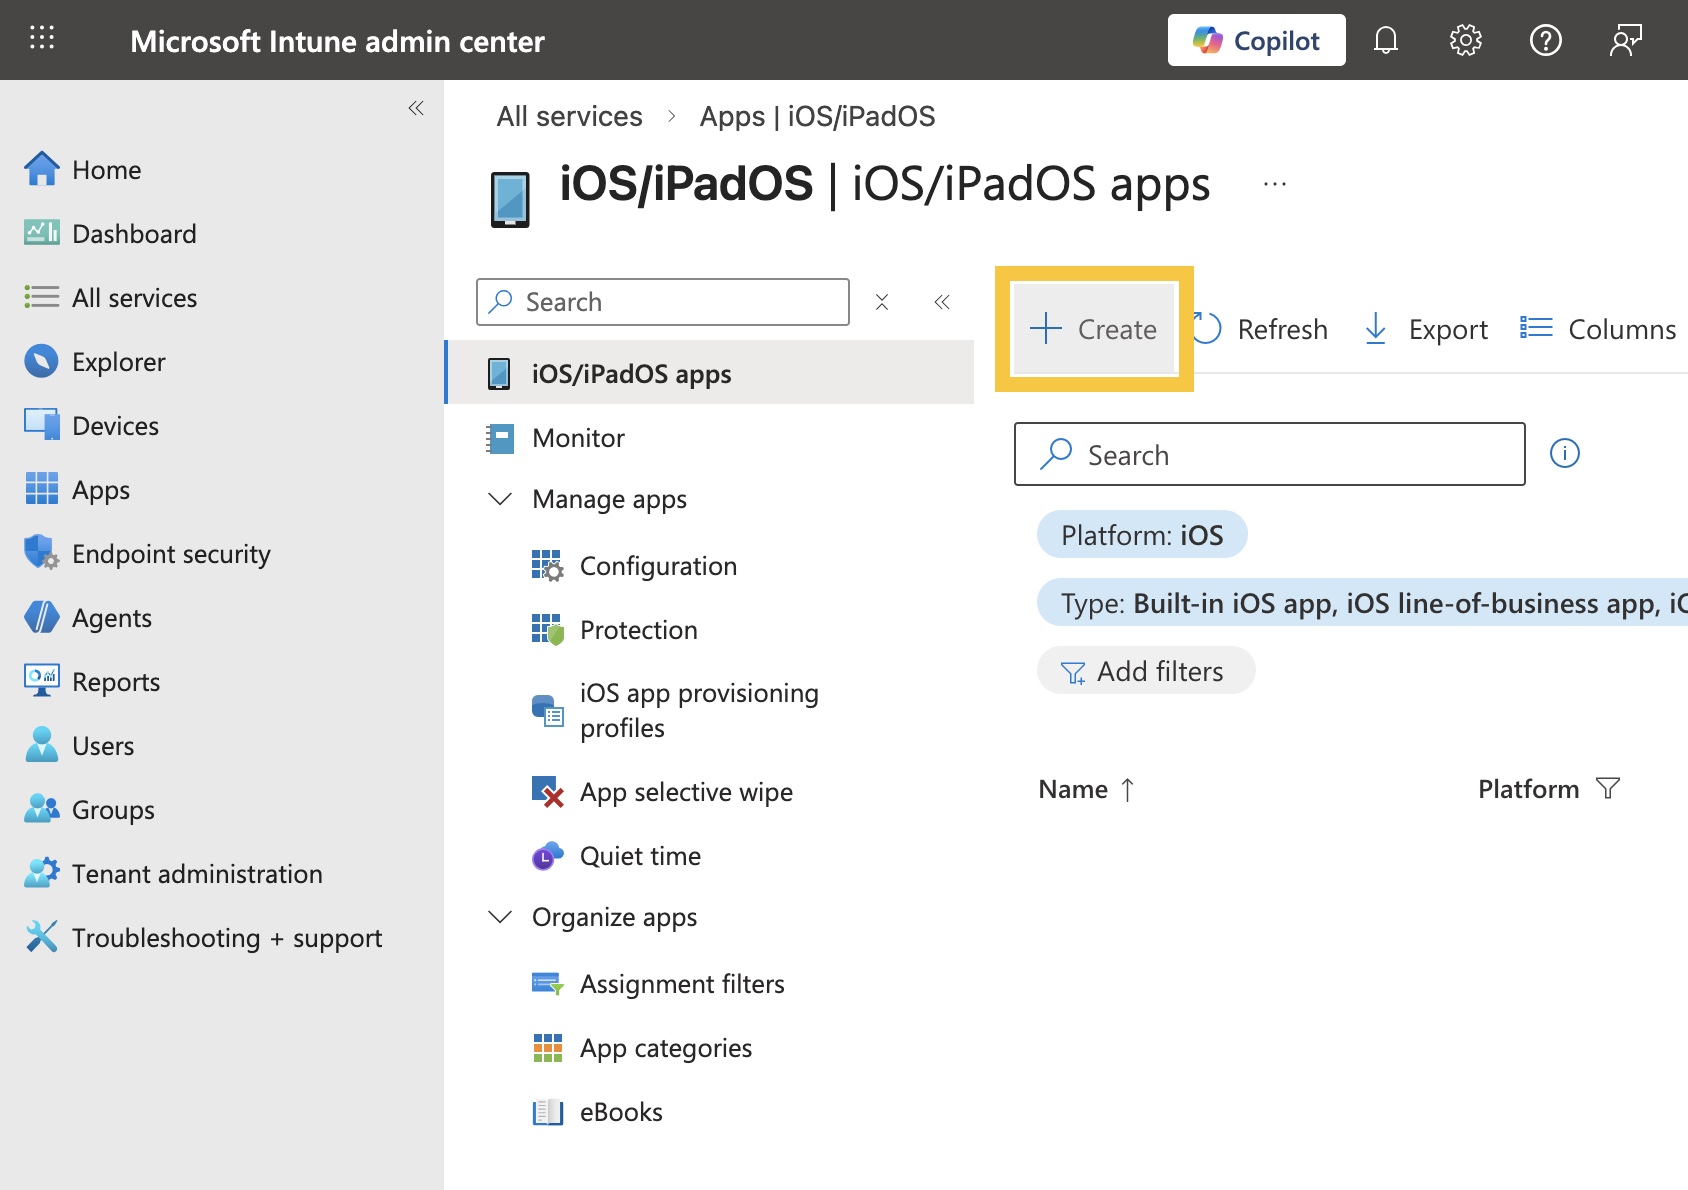This screenshot has height=1190, width=1688.
Task: Open the feedback person icon
Action: click(x=1625, y=40)
